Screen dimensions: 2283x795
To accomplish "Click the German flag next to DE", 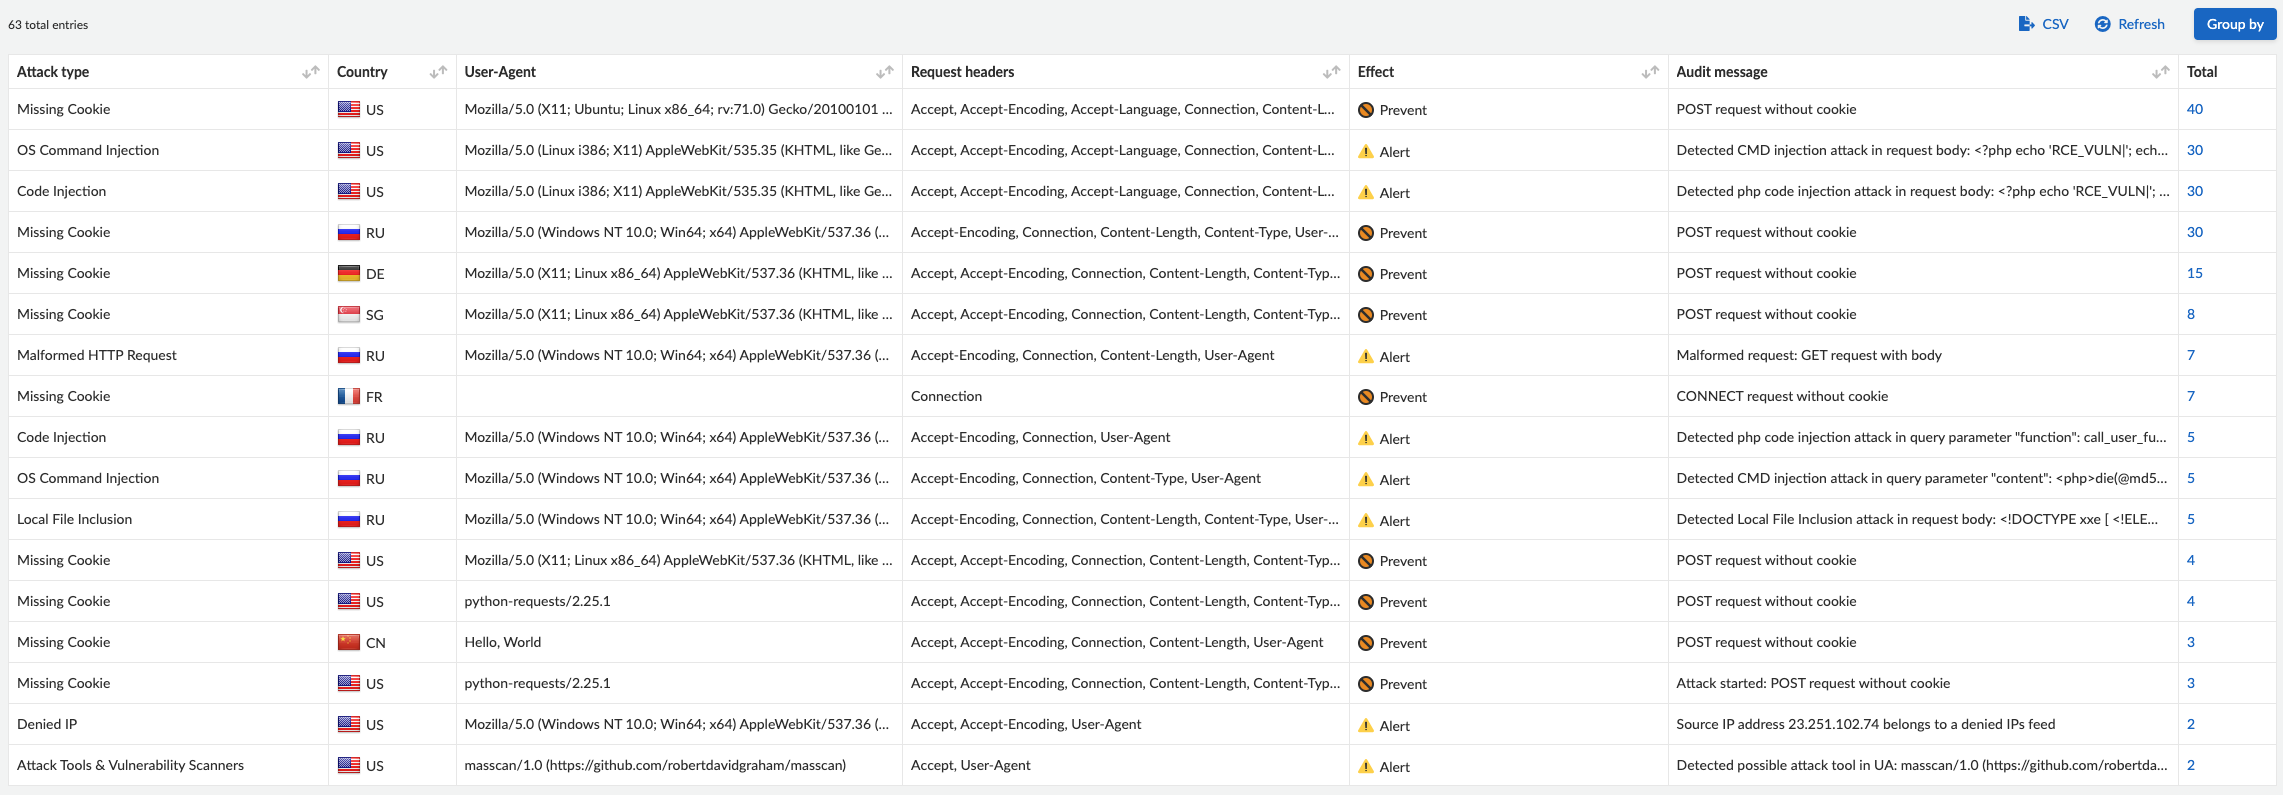I will 349,274.
